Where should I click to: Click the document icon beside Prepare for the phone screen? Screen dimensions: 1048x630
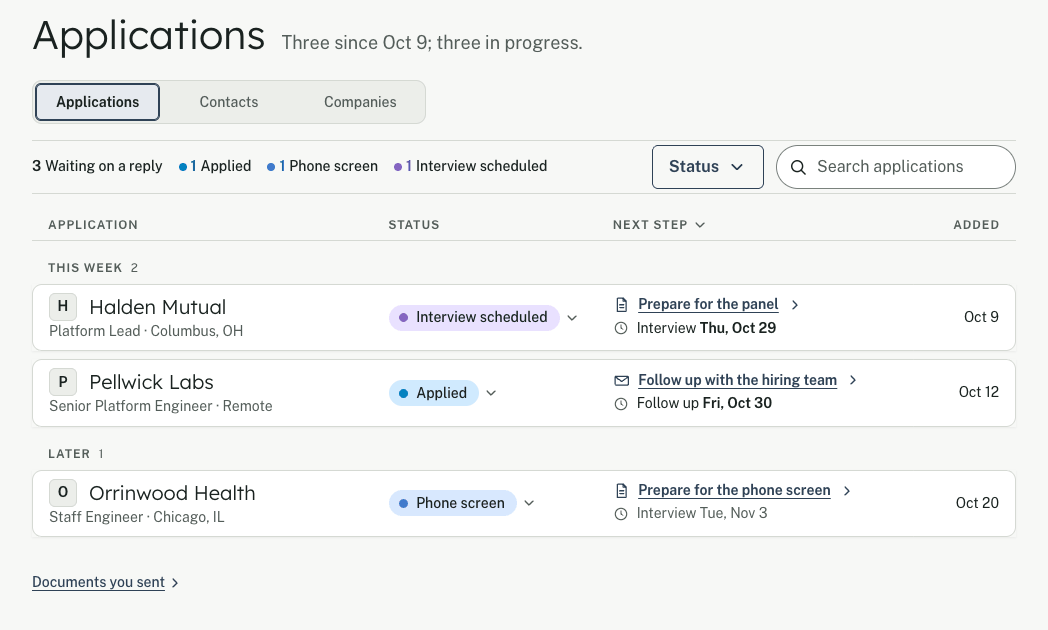[x=622, y=491]
